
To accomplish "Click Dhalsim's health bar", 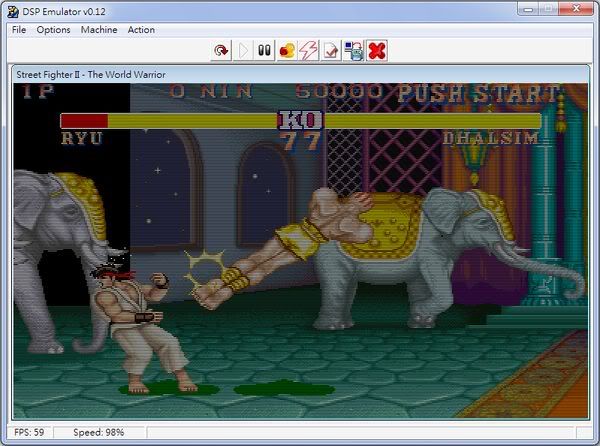I will tap(432, 121).
